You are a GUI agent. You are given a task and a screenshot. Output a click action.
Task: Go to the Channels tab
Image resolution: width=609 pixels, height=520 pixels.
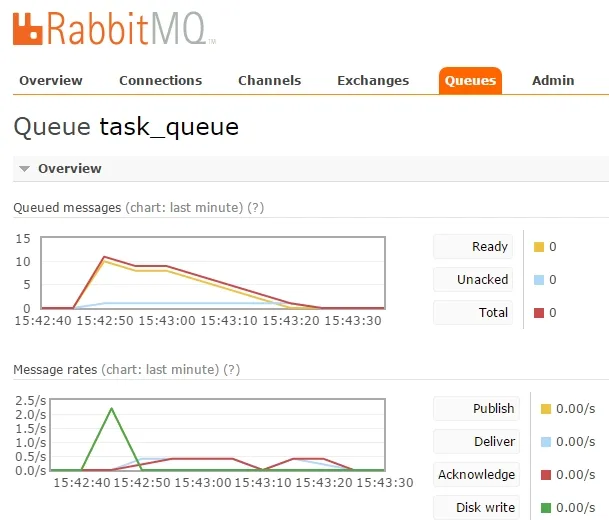pos(270,80)
